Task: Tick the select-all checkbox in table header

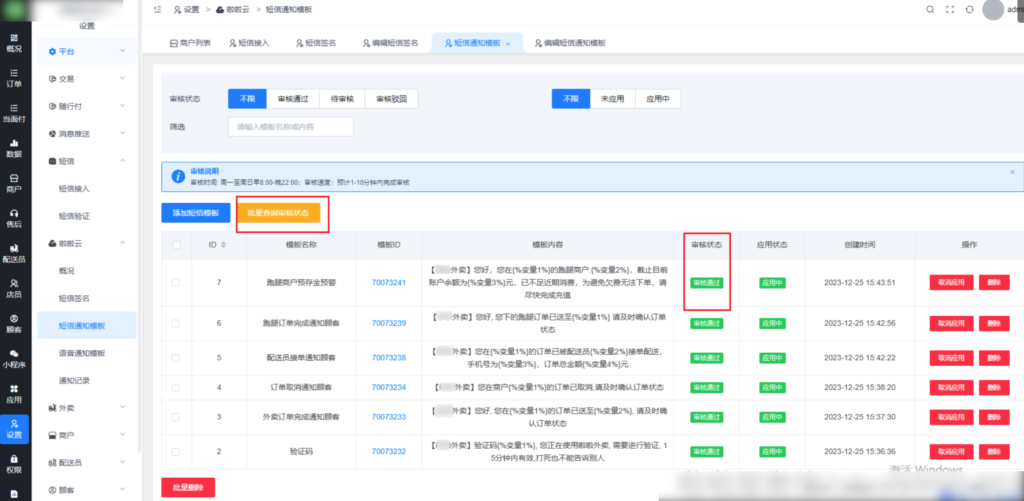Action: pos(176,245)
